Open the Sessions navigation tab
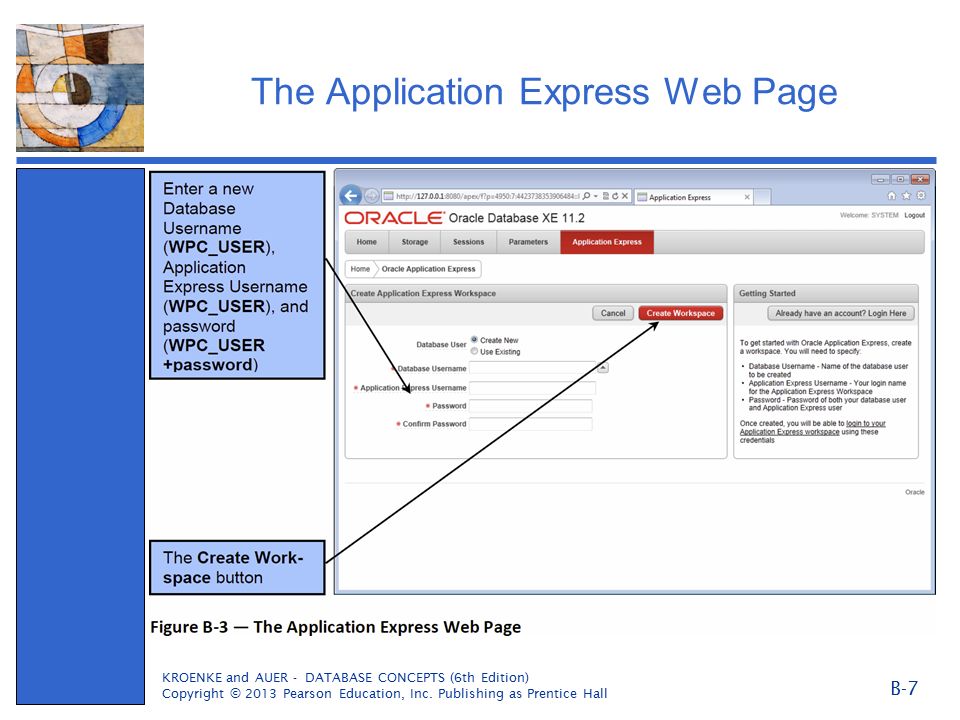Image resolution: width=960 pixels, height=720 pixels. pos(468,242)
